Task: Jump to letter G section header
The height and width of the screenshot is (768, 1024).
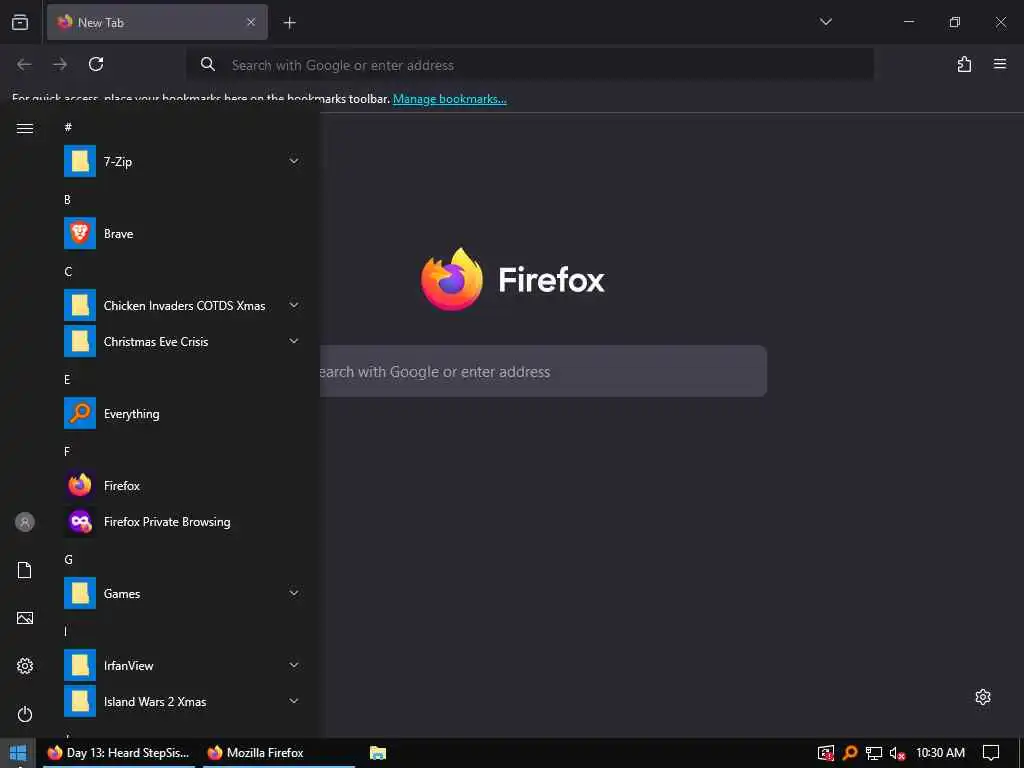Action: tap(68, 559)
